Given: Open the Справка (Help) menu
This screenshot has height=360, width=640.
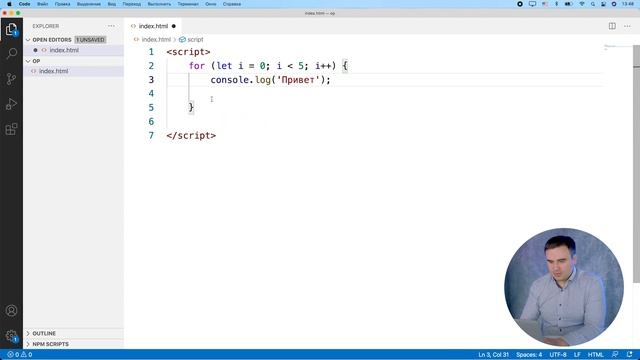Looking at the screenshot, I should (232, 4).
